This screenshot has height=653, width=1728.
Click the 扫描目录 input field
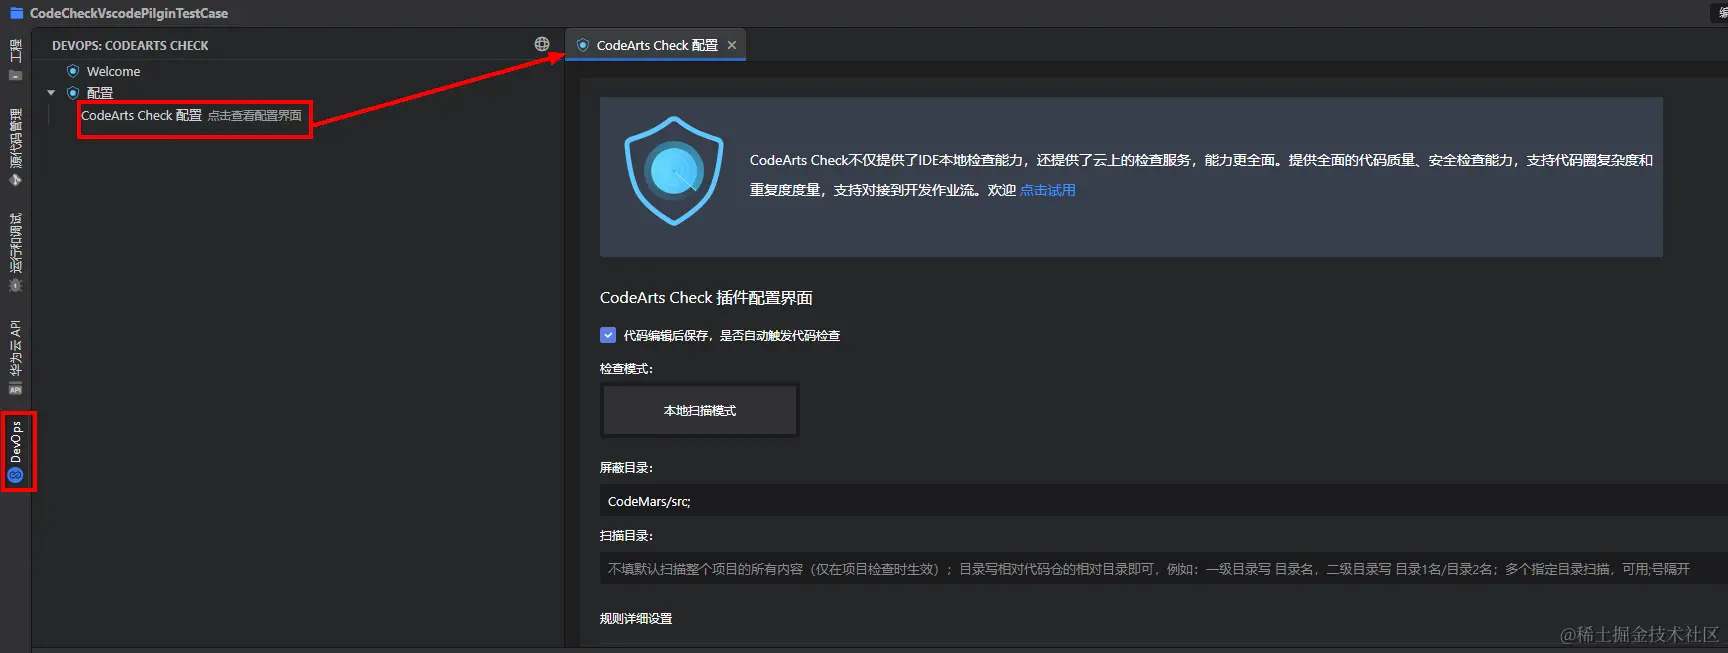click(x=1163, y=569)
